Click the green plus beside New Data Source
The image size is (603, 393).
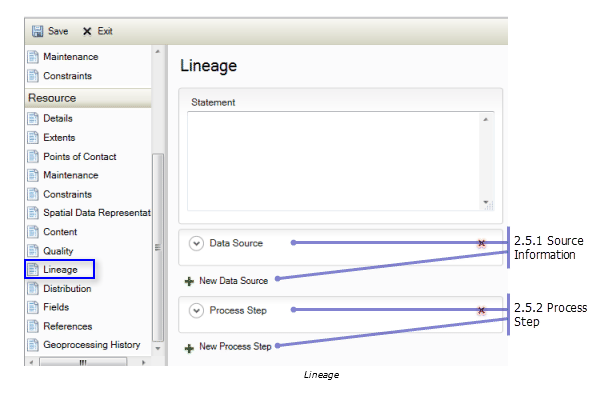[x=189, y=281]
